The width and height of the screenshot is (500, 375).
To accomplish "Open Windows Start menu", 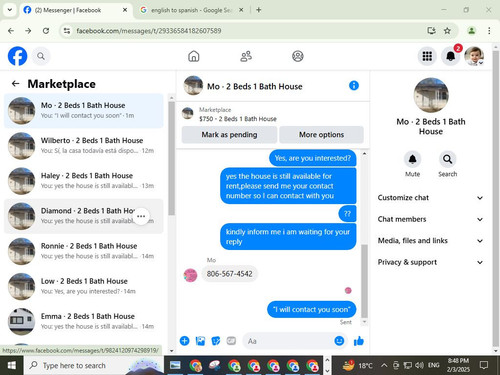I will (x=12, y=365).
